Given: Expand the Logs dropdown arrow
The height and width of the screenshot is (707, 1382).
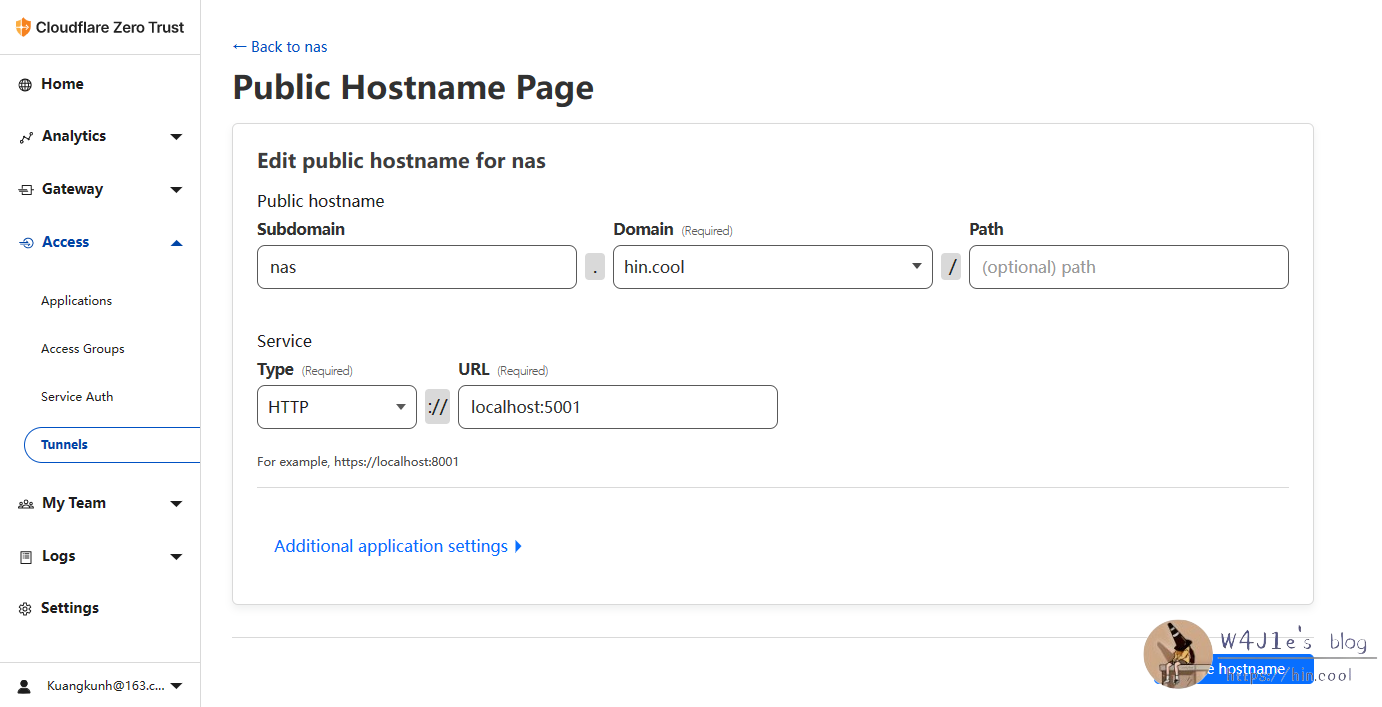Looking at the screenshot, I should [x=176, y=556].
